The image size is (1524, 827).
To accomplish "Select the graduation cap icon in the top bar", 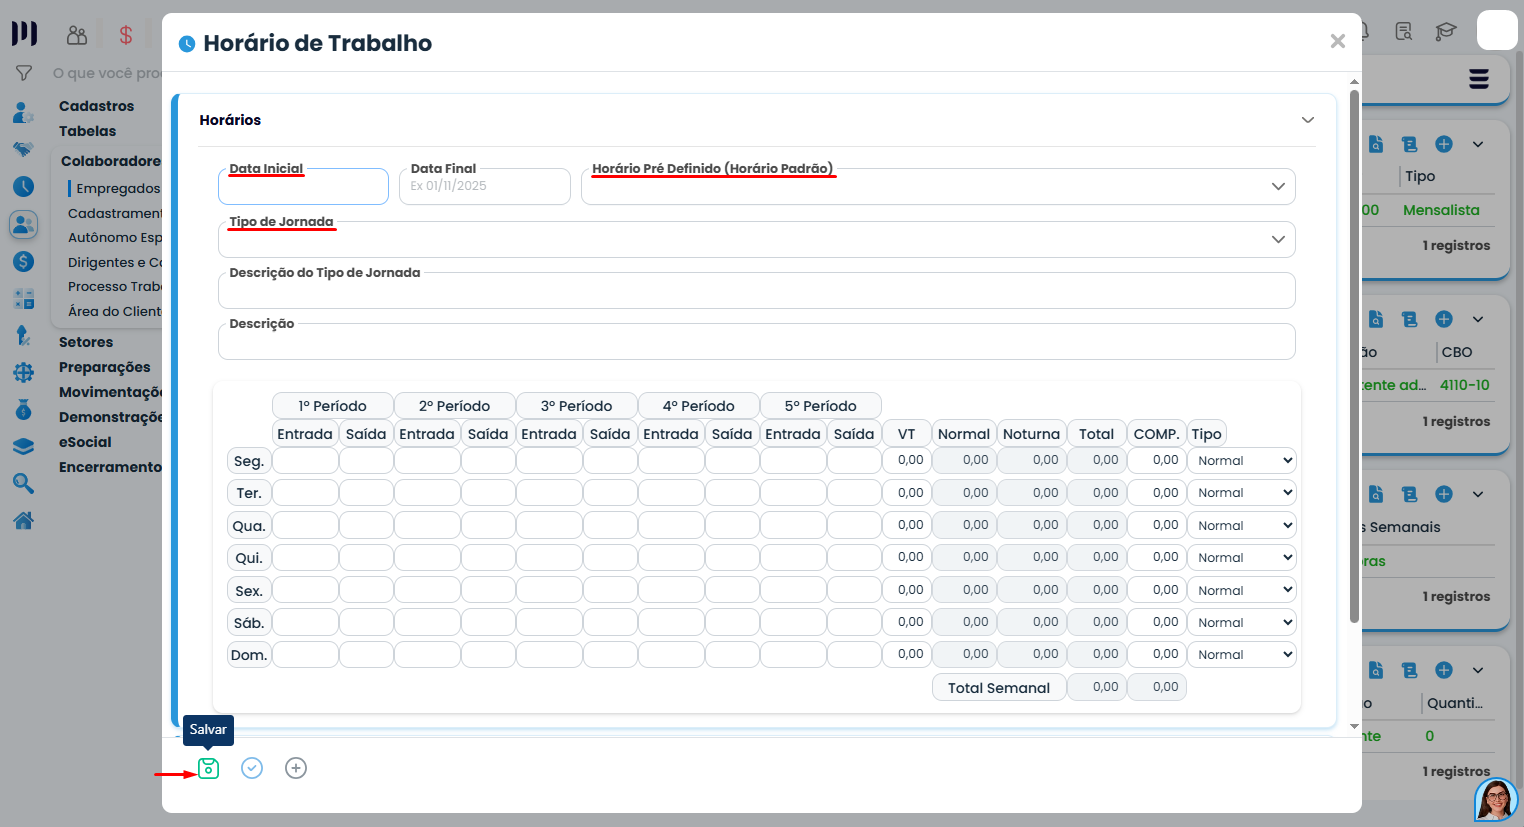I will 1446,31.
